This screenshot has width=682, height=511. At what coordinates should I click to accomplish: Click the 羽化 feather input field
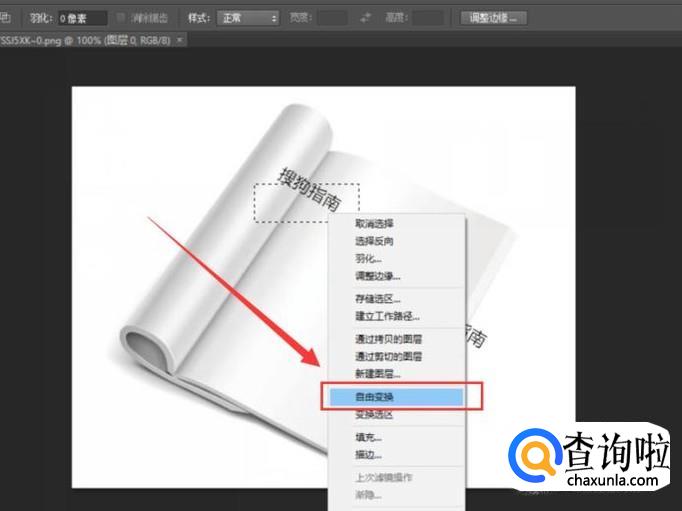(x=81, y=18)
